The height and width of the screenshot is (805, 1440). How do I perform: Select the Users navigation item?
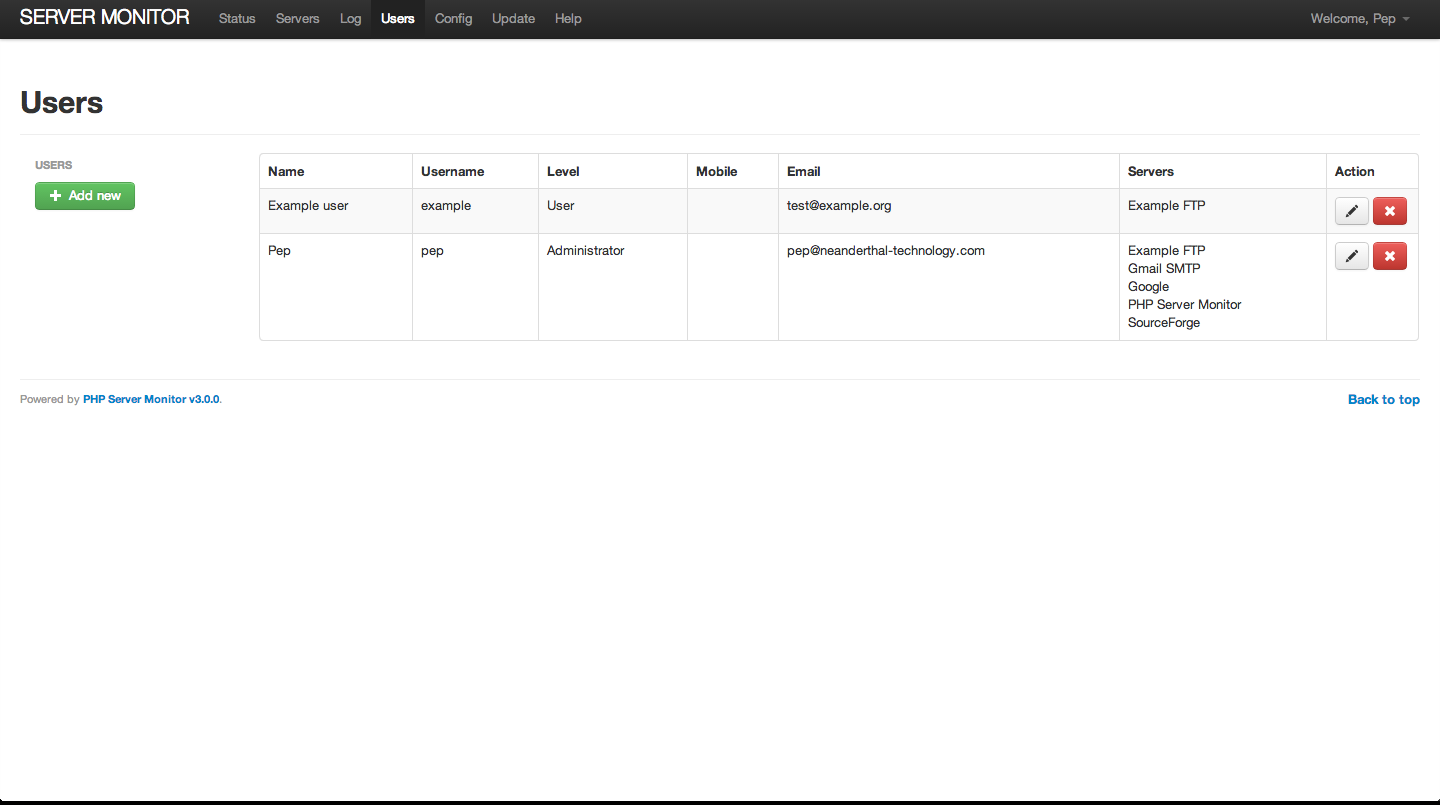(x=397, y=18)
